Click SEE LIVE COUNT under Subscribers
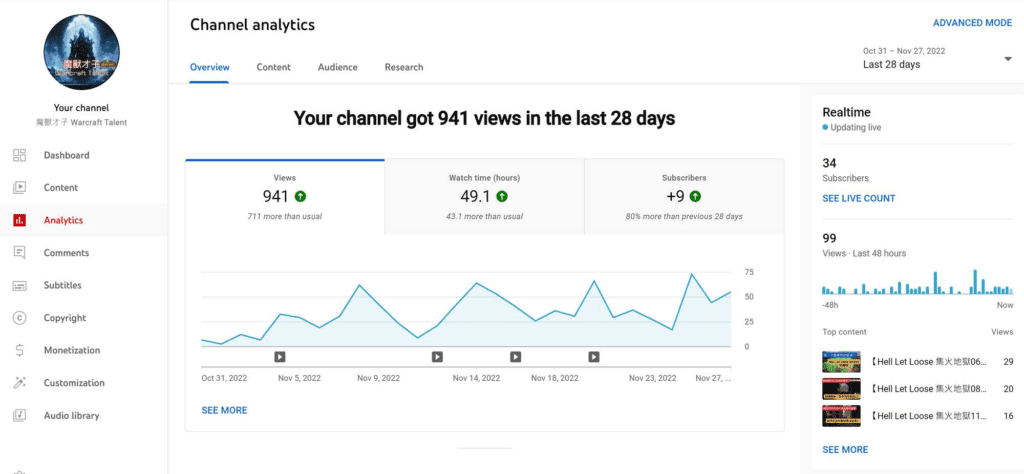 [858, 198]
